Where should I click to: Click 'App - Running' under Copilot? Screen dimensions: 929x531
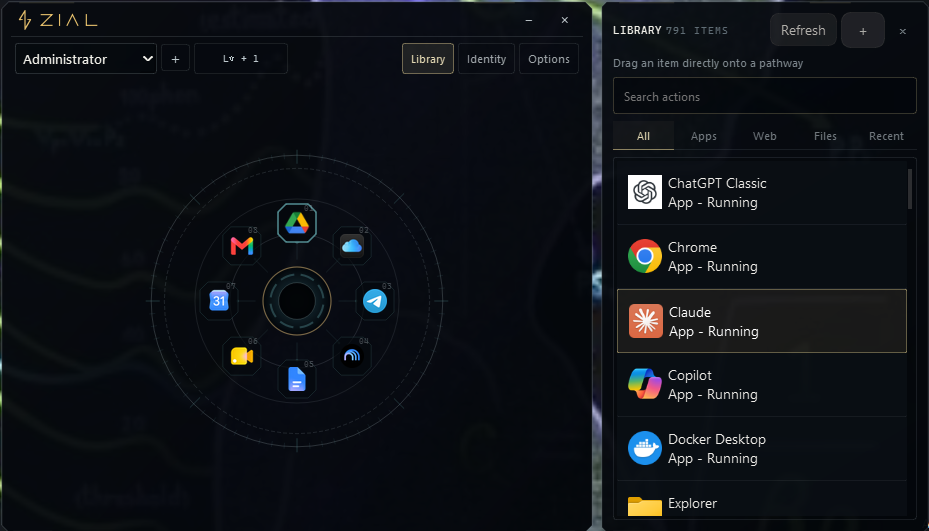pos(713,394)
